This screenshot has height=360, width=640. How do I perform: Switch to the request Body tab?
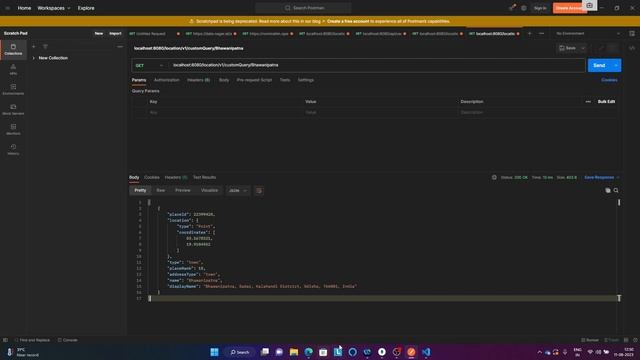pos(224,80)
